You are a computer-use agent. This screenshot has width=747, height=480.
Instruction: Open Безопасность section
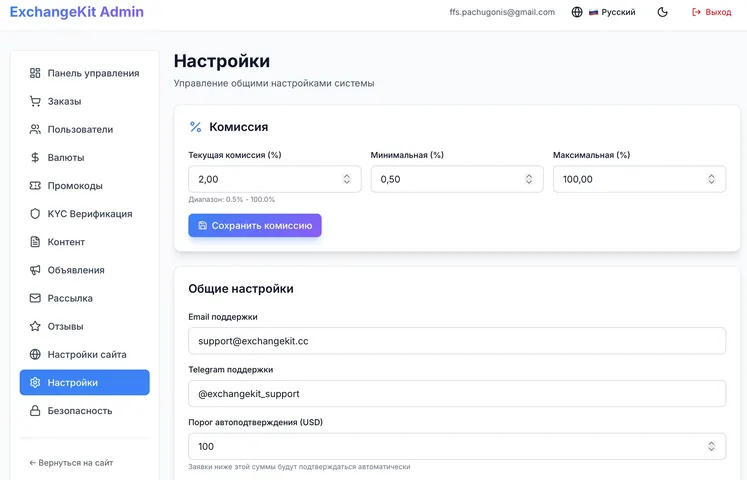point(84,410)
